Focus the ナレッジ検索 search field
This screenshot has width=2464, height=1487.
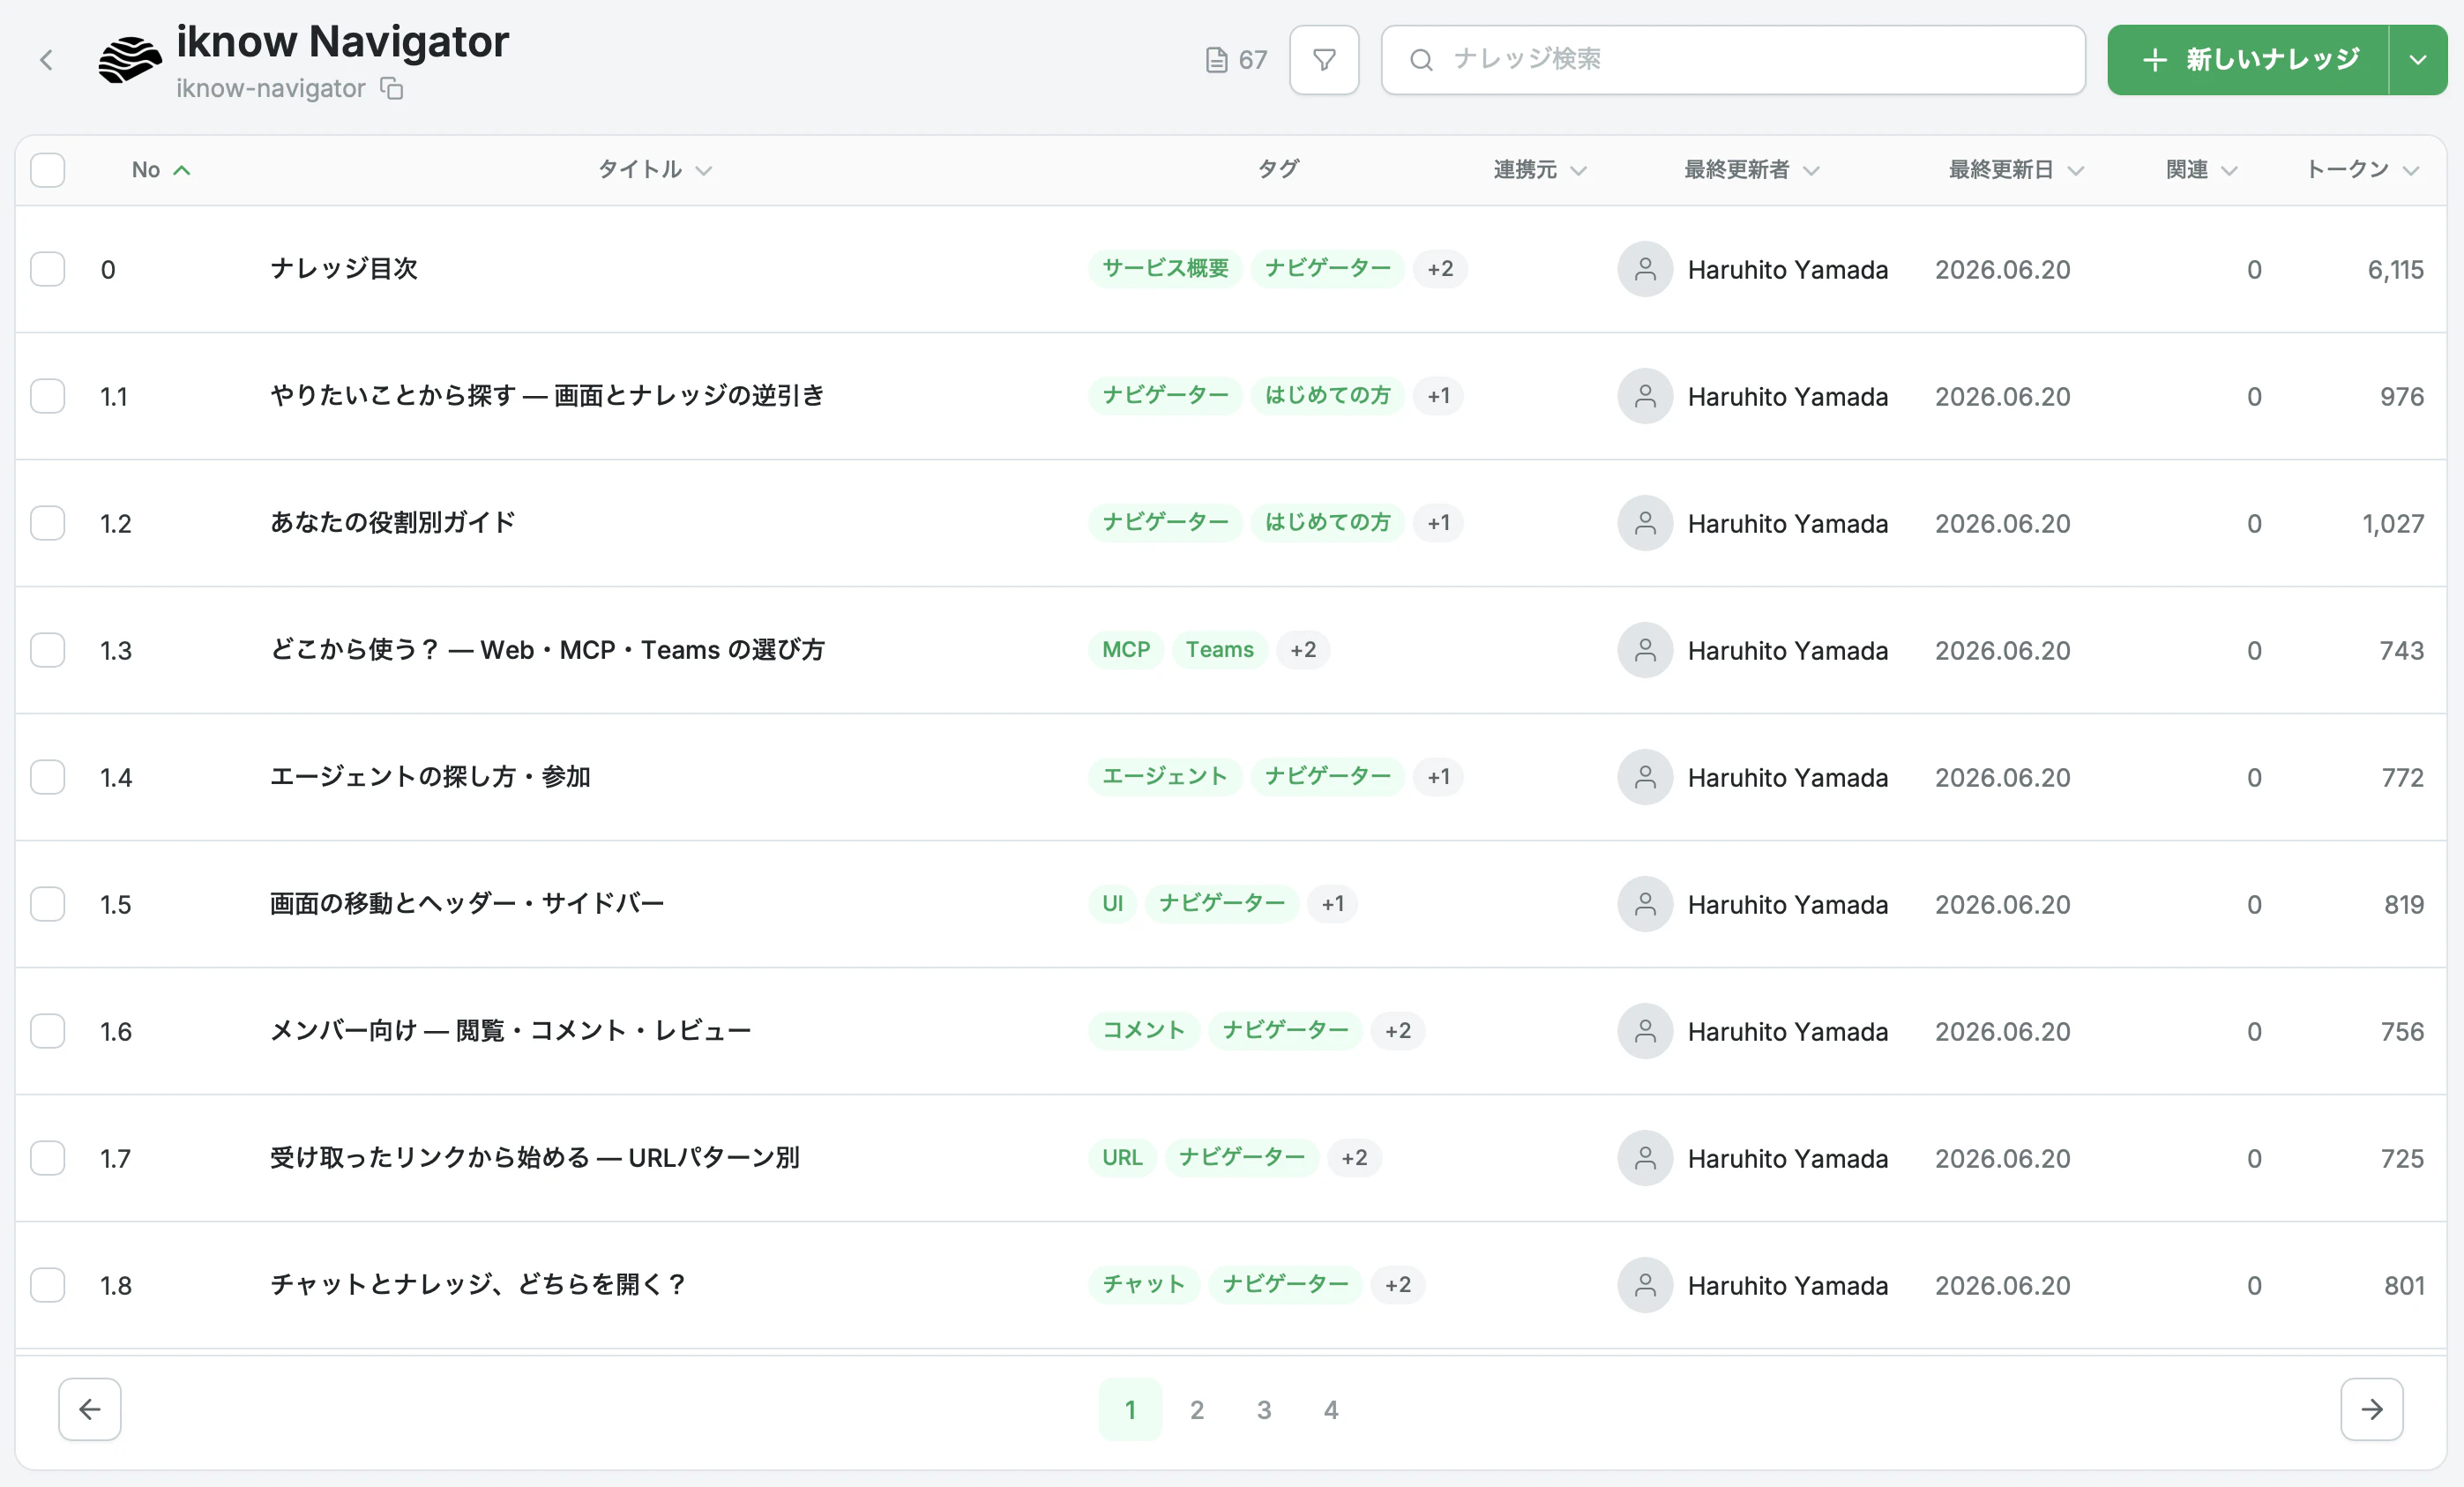(1733, 60)
